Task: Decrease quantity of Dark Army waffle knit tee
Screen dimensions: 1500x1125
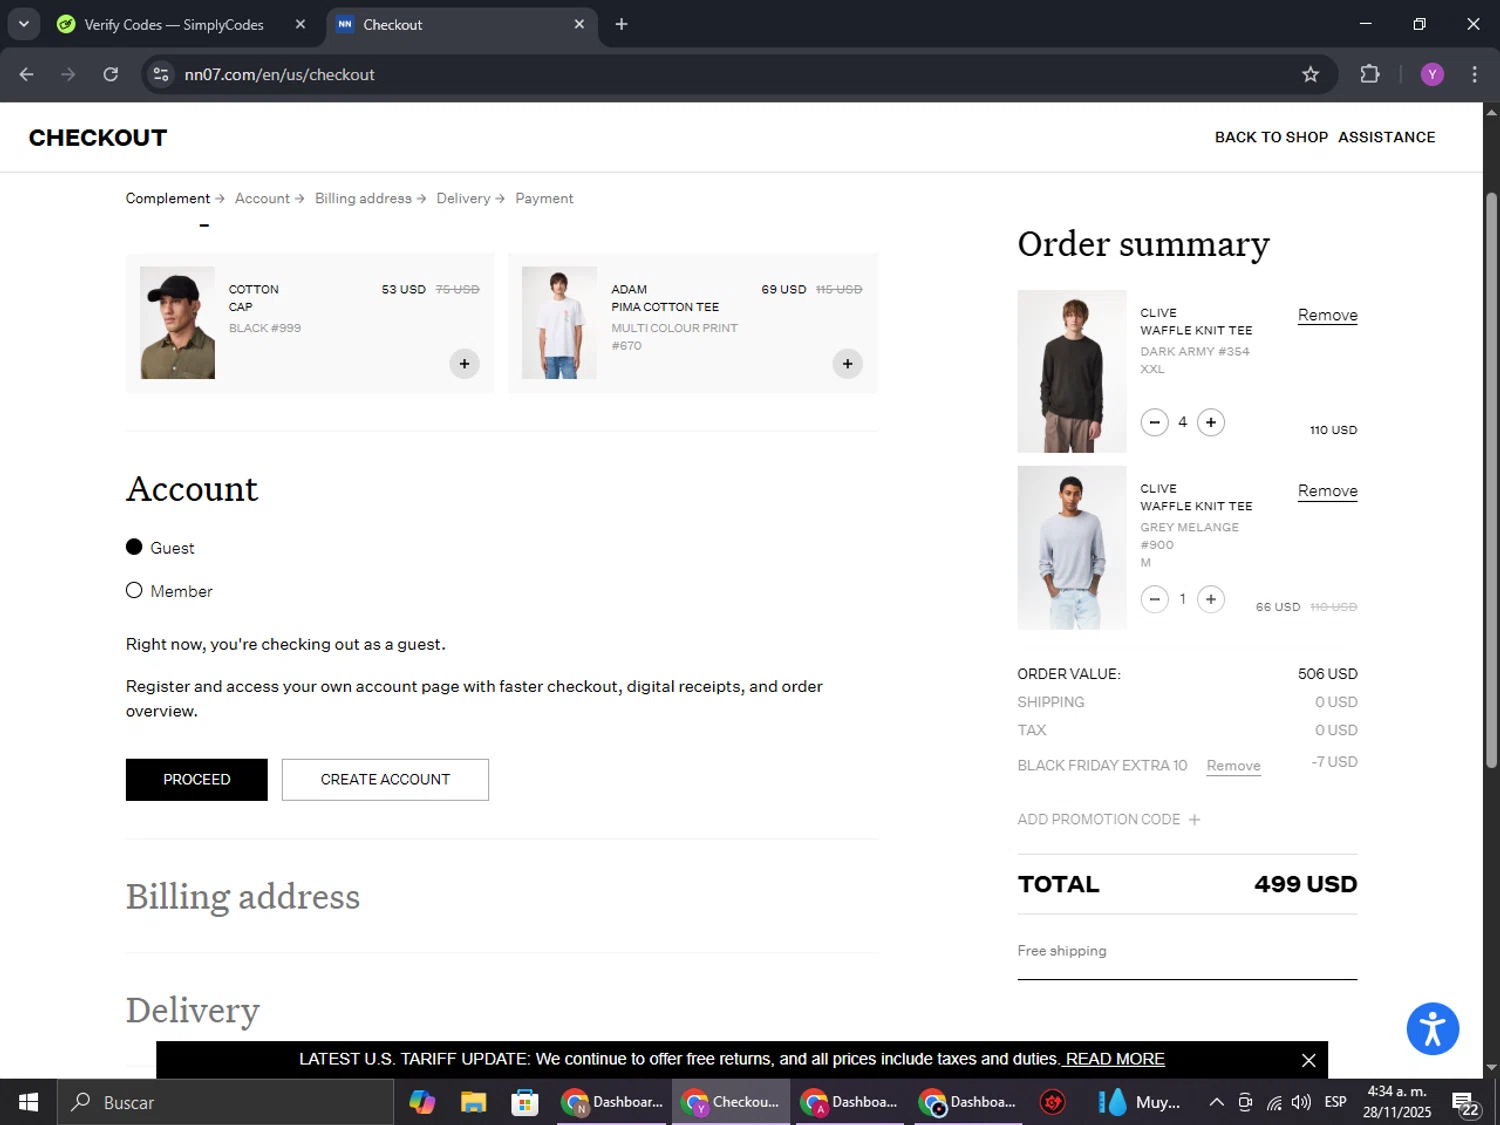Action: (1154, 422)
